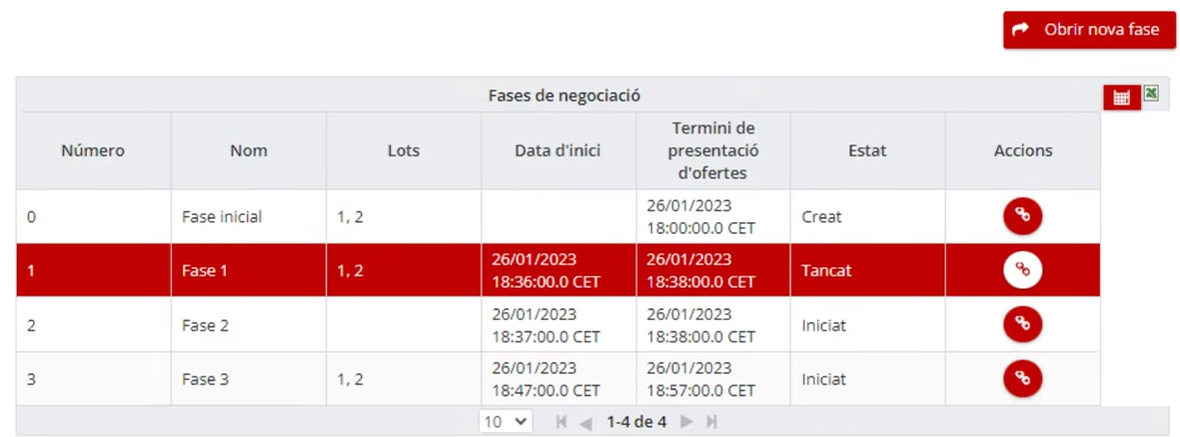The height and width of the screenshot is (437, 1180).
Task: Sort by the Número column header
Action: (93, 150)
